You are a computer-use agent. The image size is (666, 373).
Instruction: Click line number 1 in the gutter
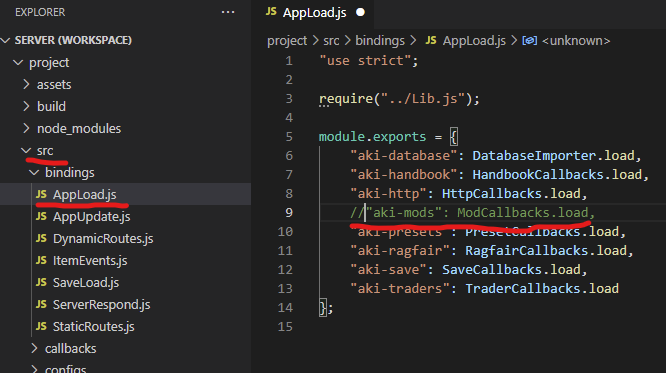(289, 61)
